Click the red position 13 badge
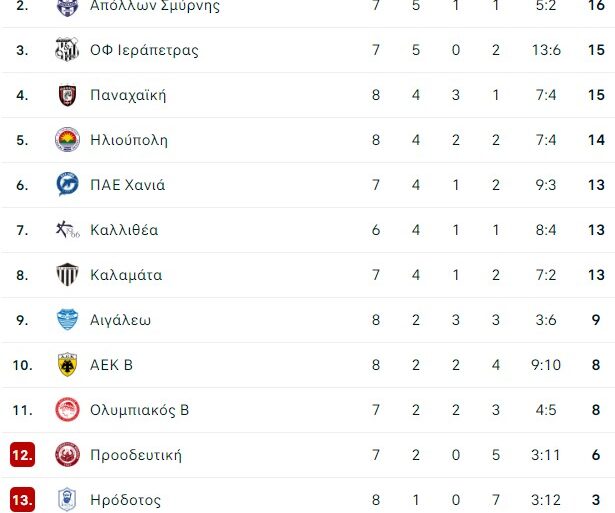The image size is (615, 513). 22,500
